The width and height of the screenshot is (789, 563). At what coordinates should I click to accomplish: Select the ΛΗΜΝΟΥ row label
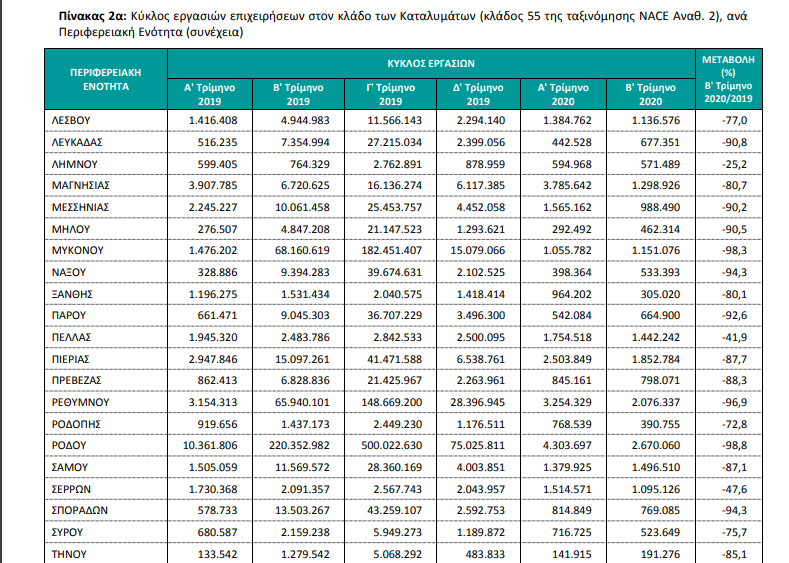[x=74, y=165]
